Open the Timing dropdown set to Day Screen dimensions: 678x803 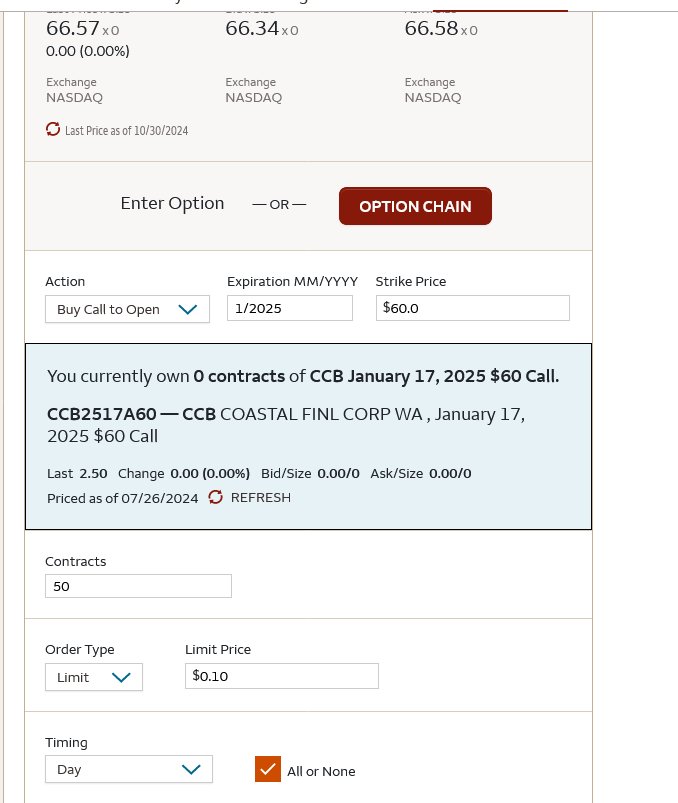point(129,769)
